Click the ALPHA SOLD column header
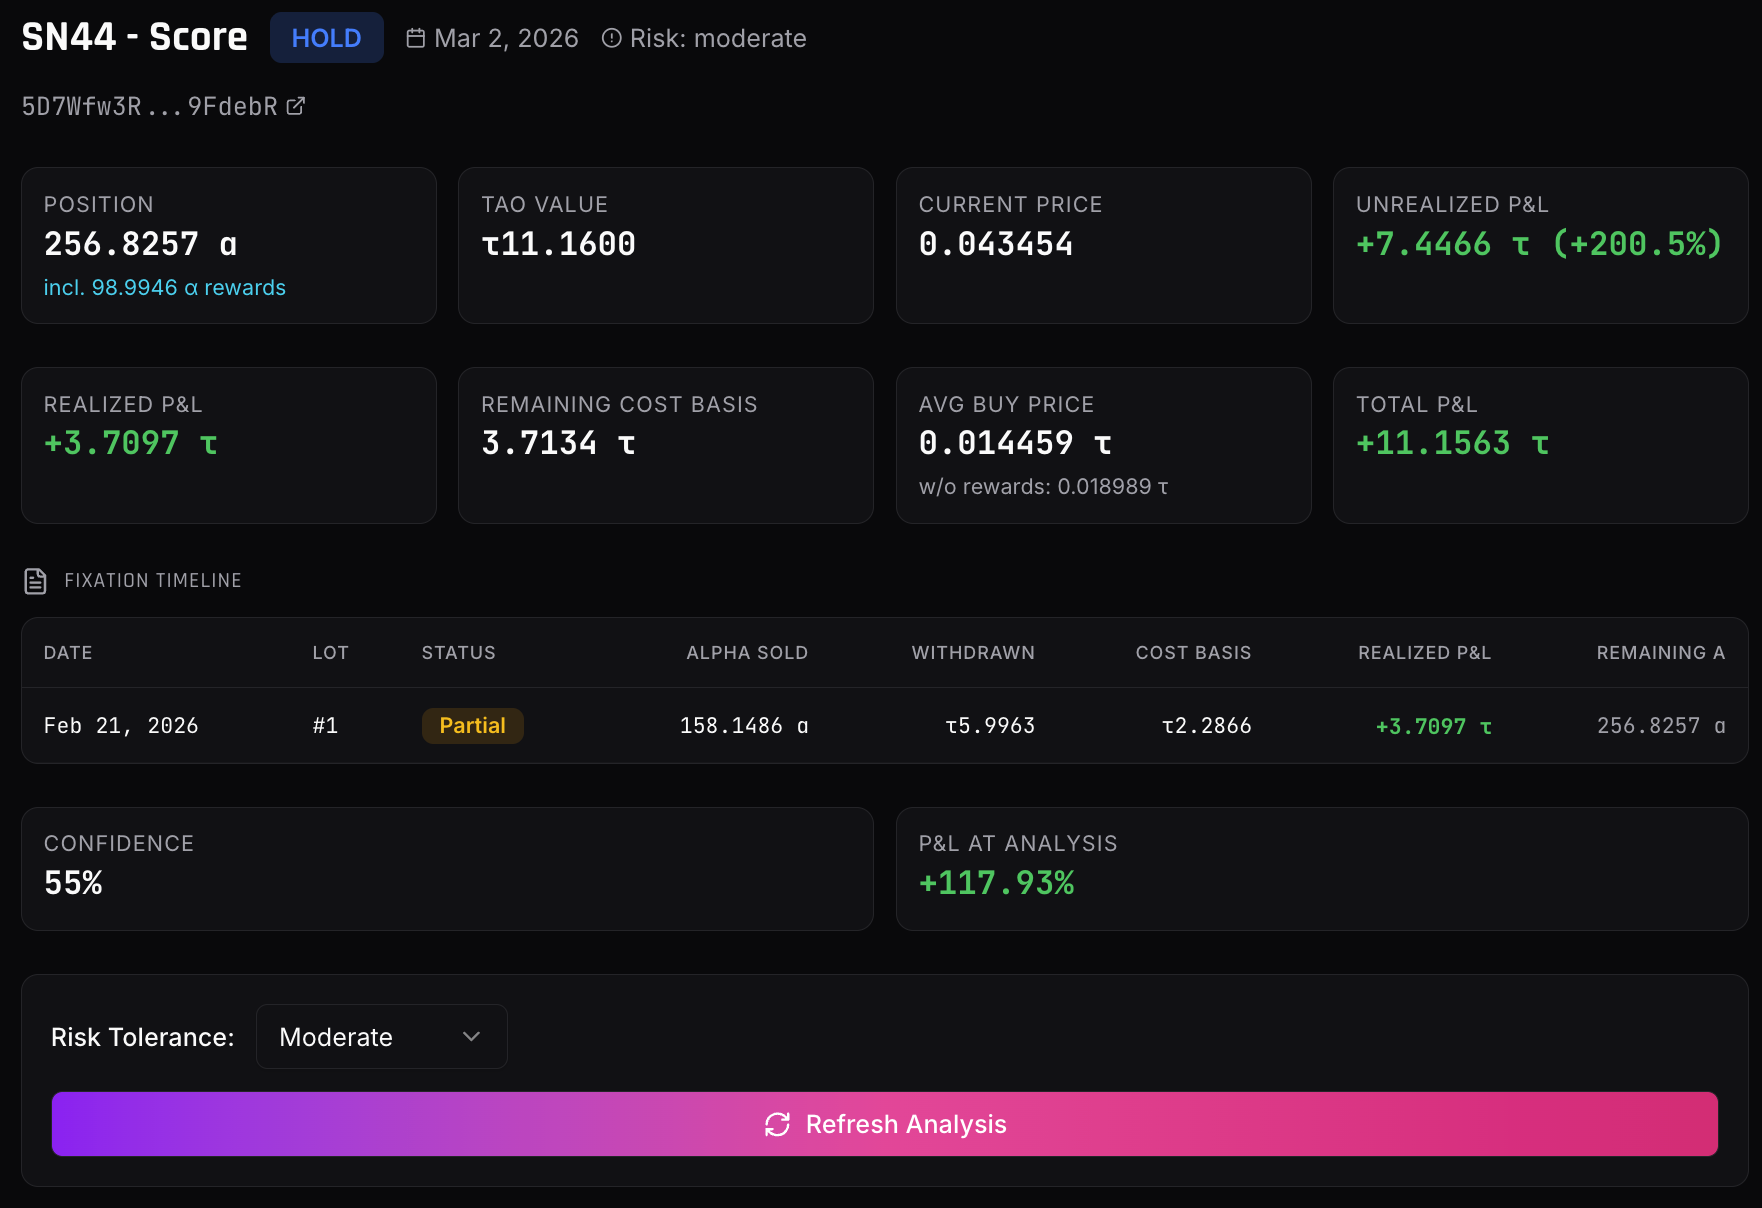The width and height of the screenshot is (1762, 1208). point(747,653)
